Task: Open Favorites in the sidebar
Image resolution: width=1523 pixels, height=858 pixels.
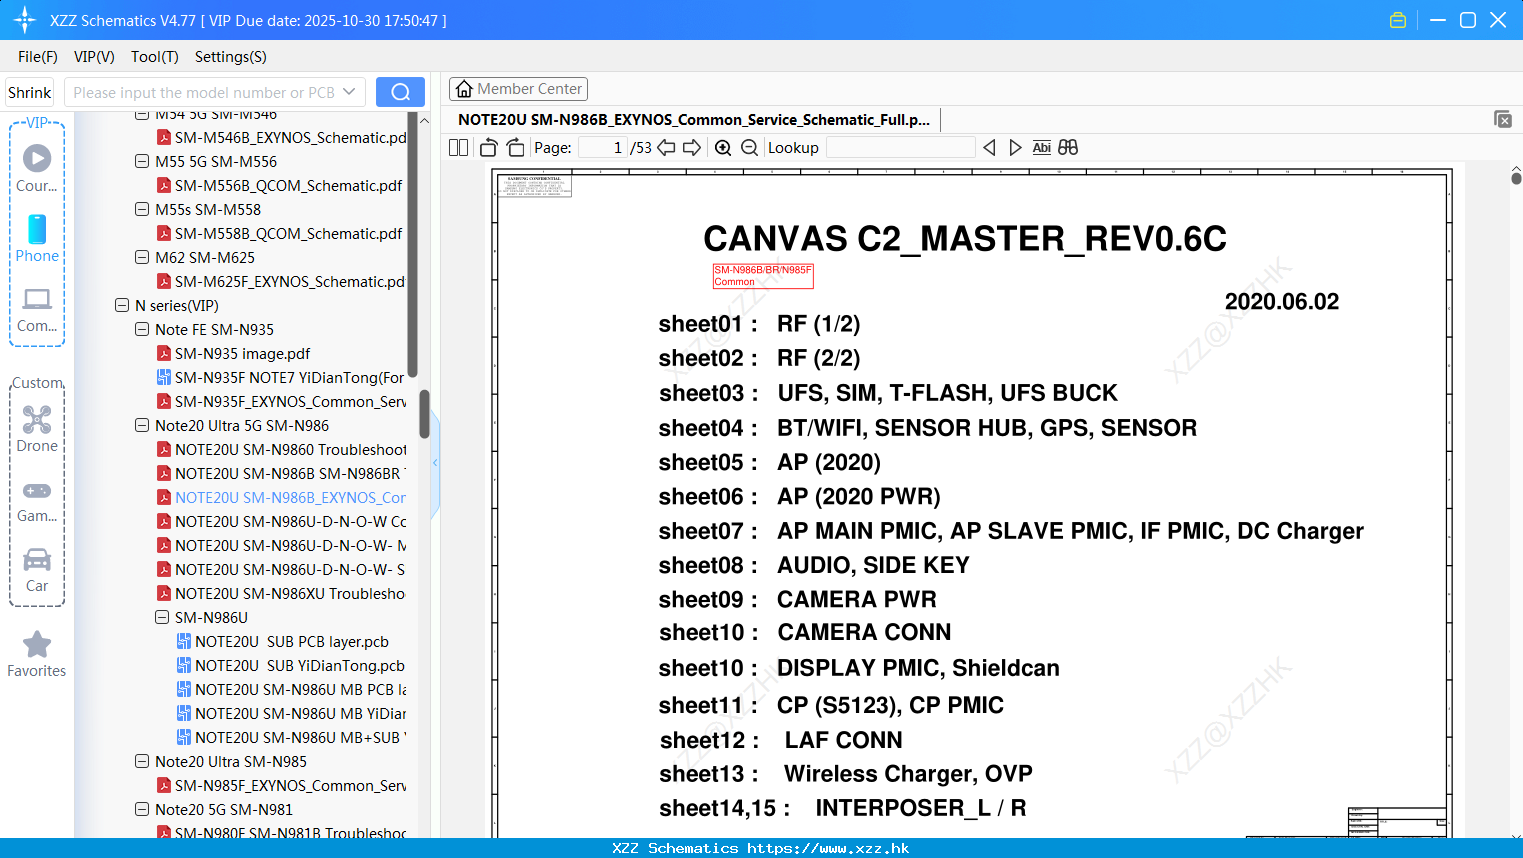Action: tap(37, 654)
